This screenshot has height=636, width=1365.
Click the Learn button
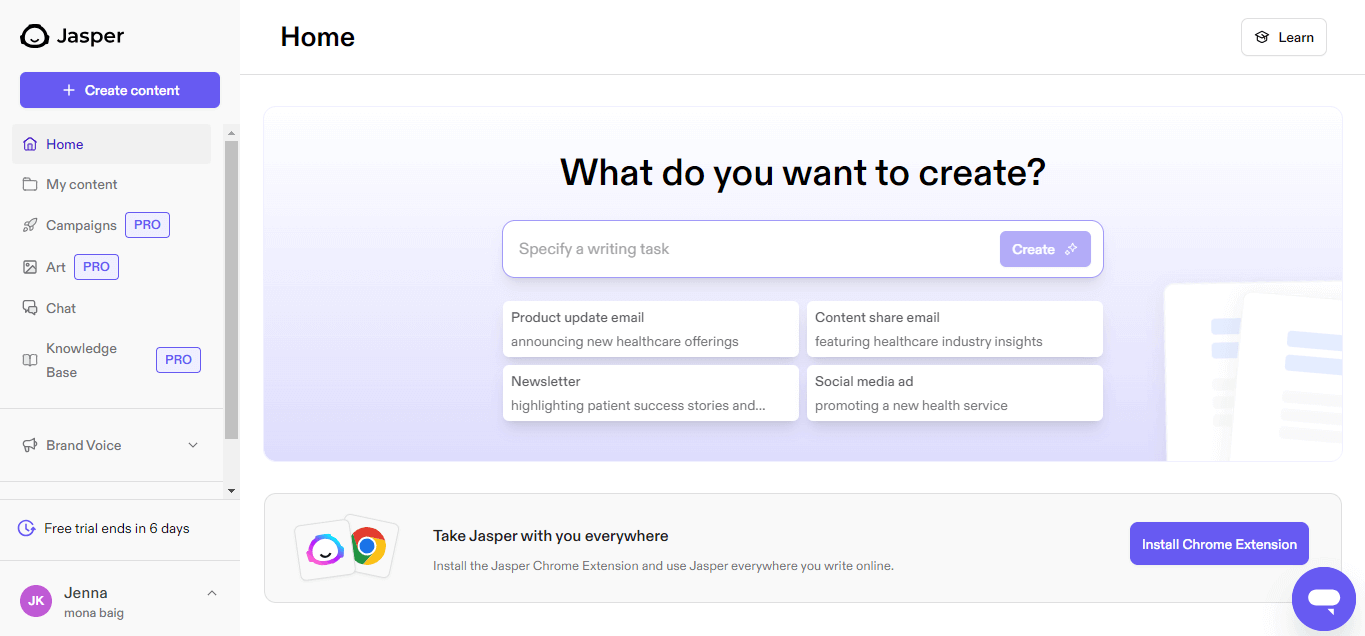point(1284,37)
